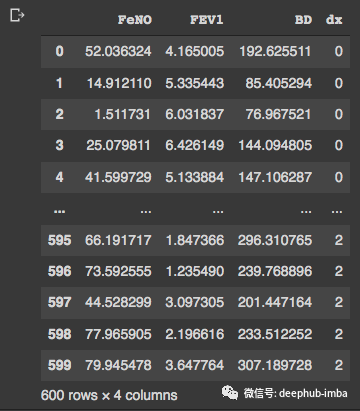Click the '600 rows × 4 columns' summary

[109, 396]
